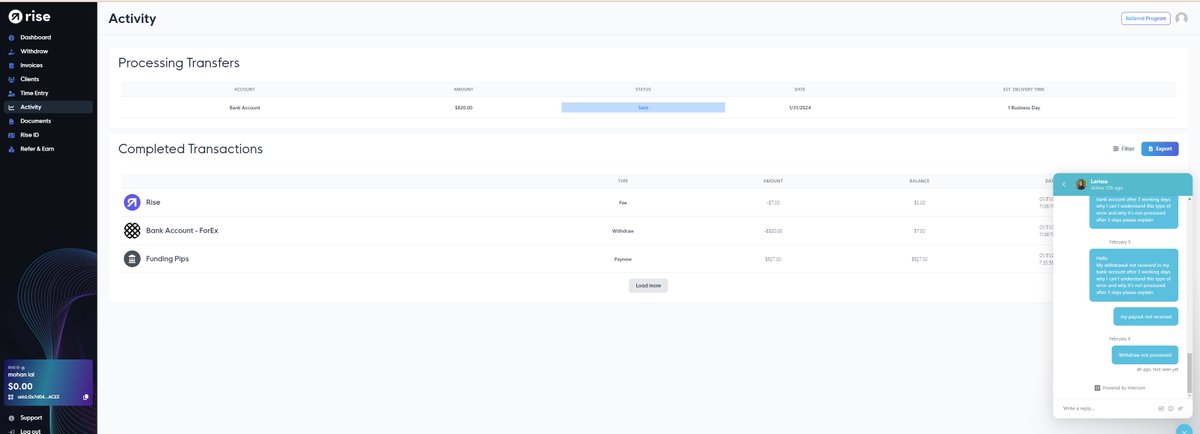
Task: Click the 'Withdraw' type in the ForEx row
Action: tap(623, 231)
